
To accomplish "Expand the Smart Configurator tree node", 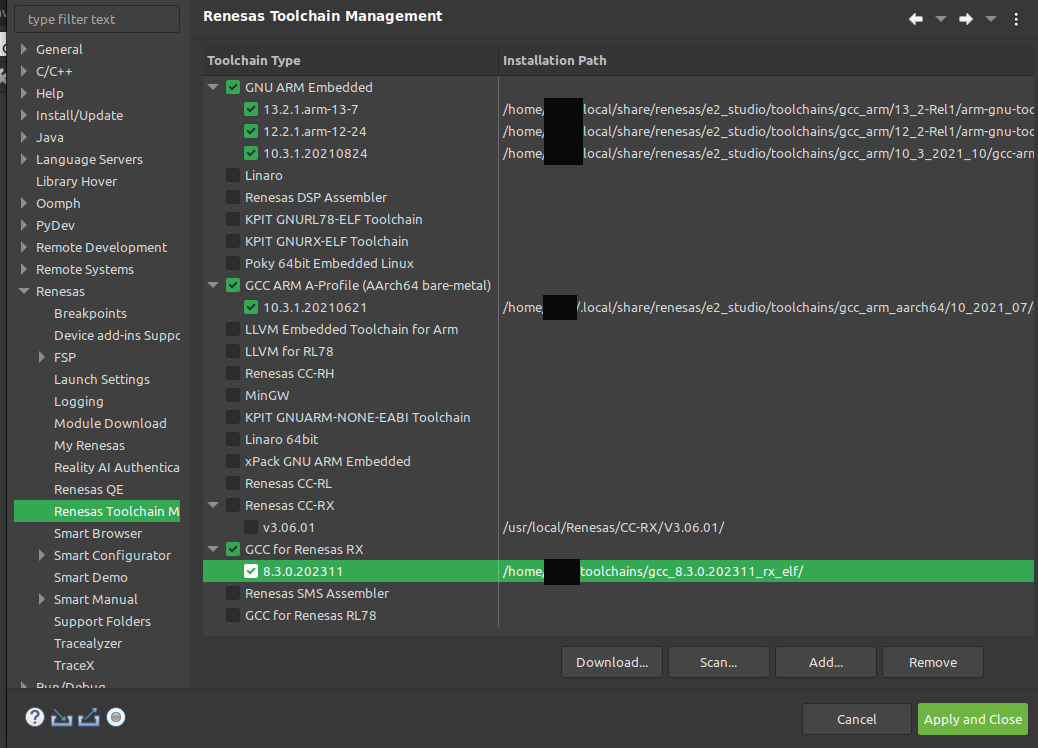I will click(x=41, y=556).
